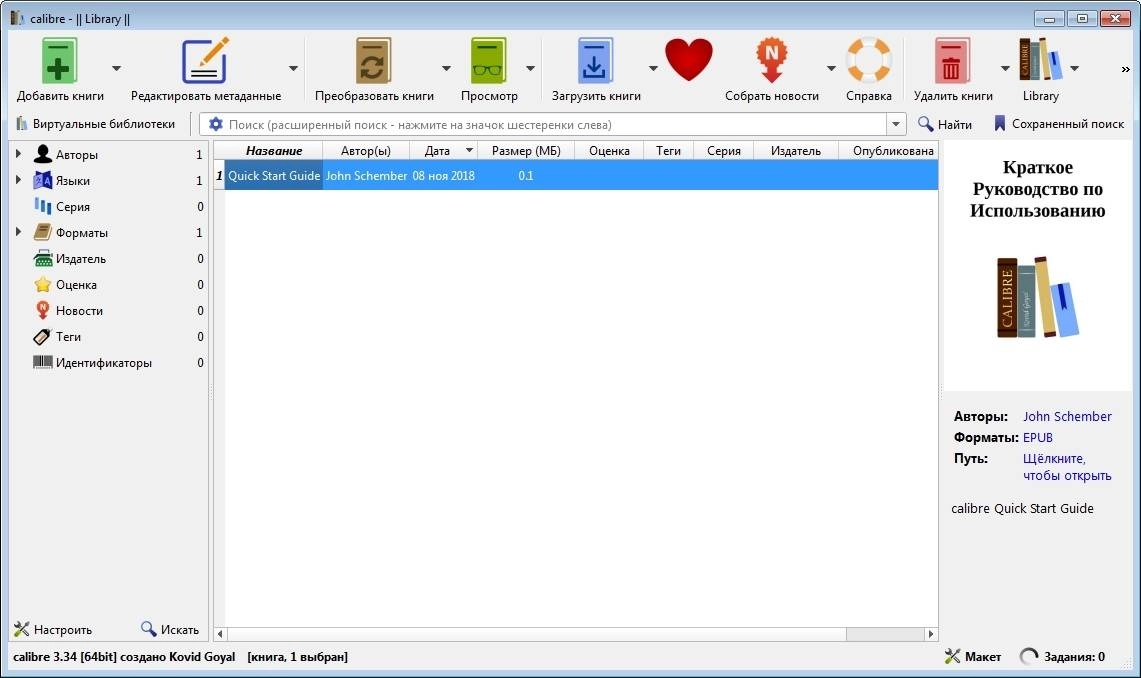Open the Edit metadata dropdown arrow
The height and width of the screenshot is (678, 1141).
pyautogui.click(x=293, y=68)
